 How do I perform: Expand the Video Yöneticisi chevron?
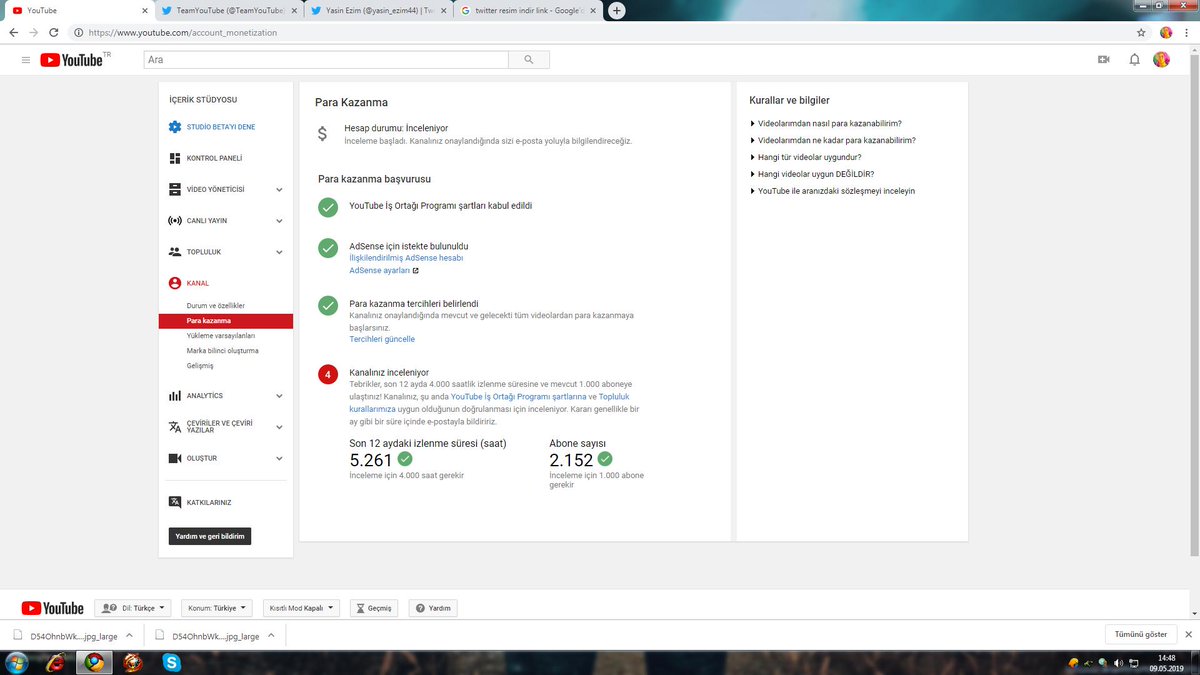[x=279, y=189]
